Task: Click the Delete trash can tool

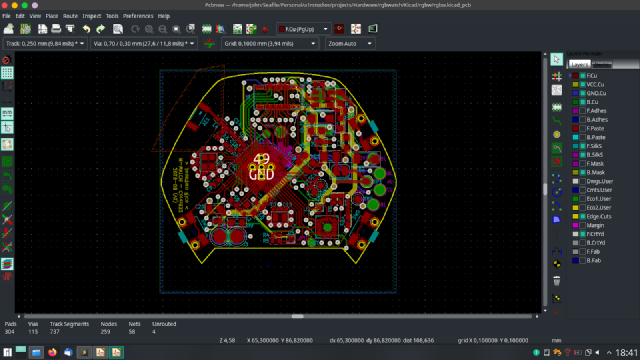Action: [x=557, y=281]
